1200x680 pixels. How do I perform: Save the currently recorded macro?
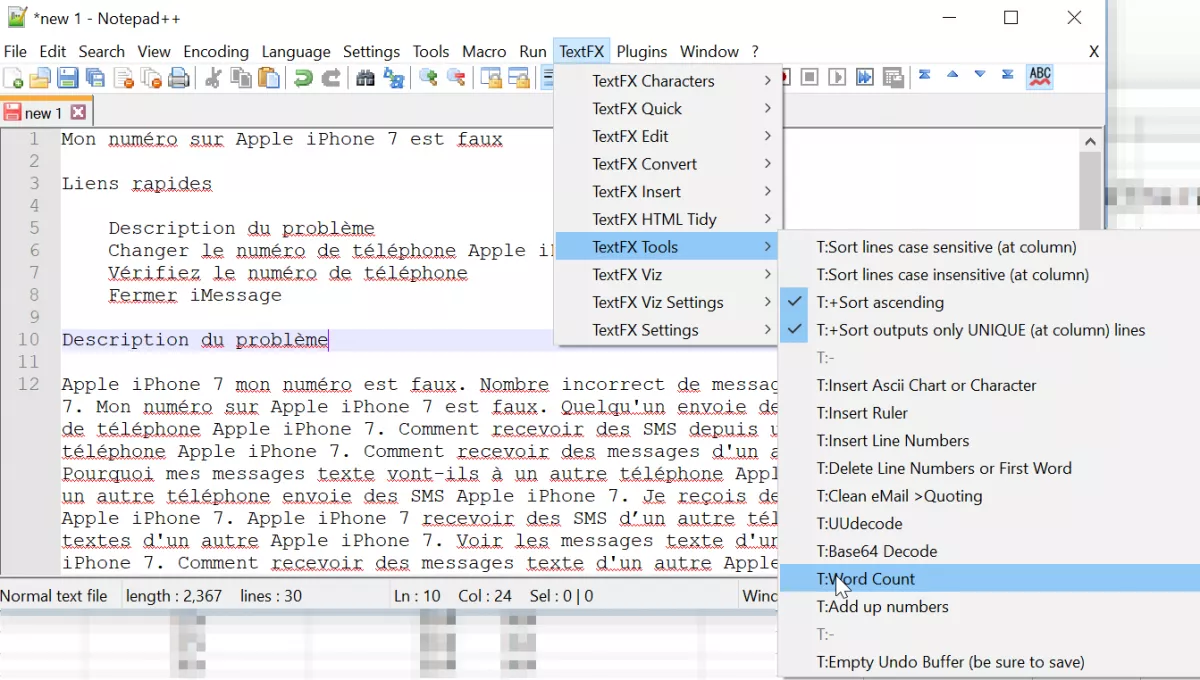click(x=893, y=77)
